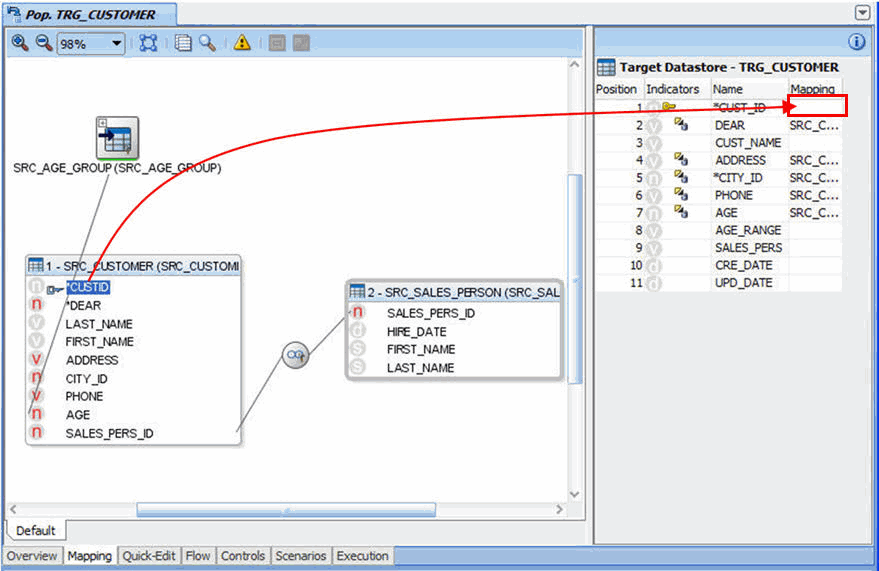Click the Position column header
The height and width of the screenshot is (571, 879).
point(619,89)
